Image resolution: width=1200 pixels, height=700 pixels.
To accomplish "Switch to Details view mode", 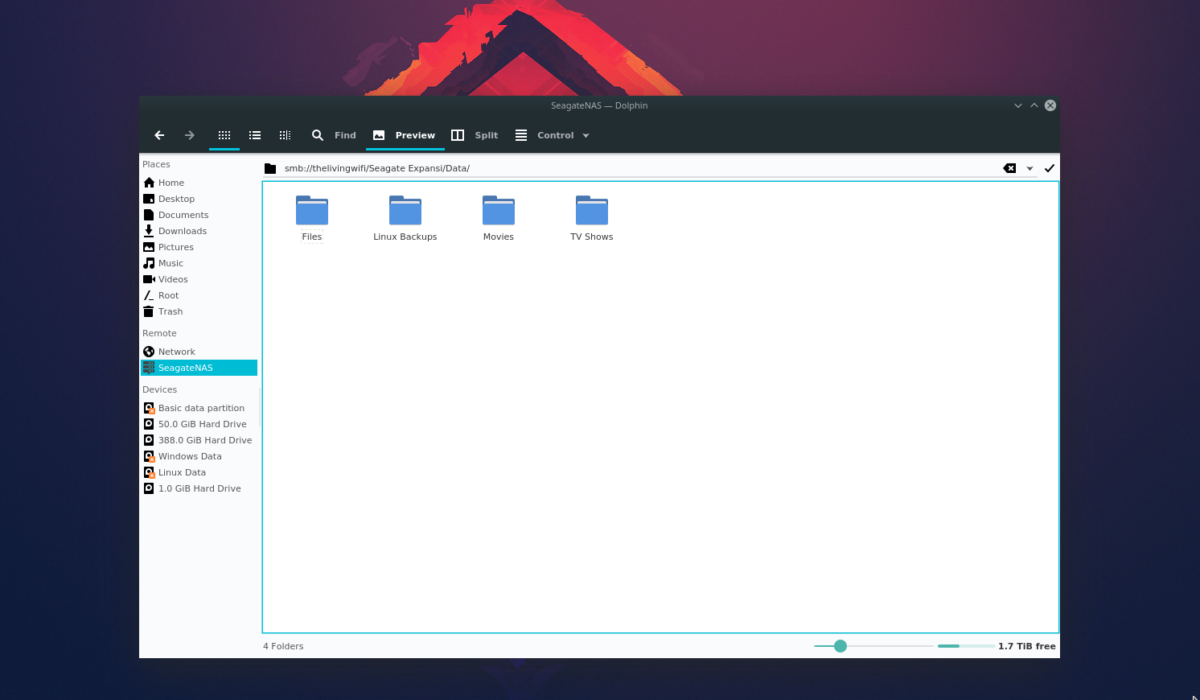I will click(x=285, y=135).
